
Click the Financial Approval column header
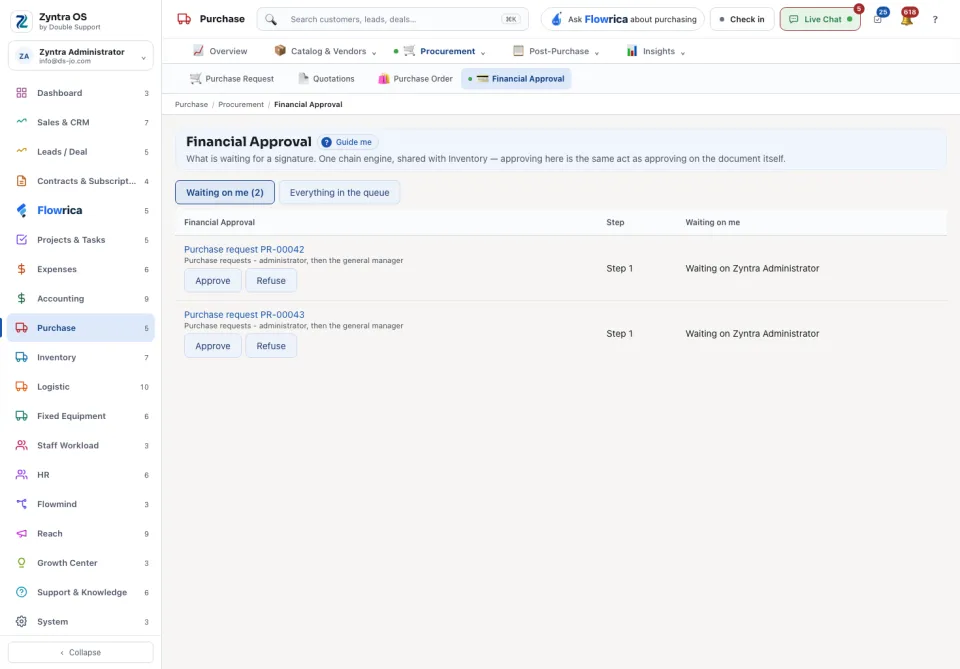tap(219, 222)
